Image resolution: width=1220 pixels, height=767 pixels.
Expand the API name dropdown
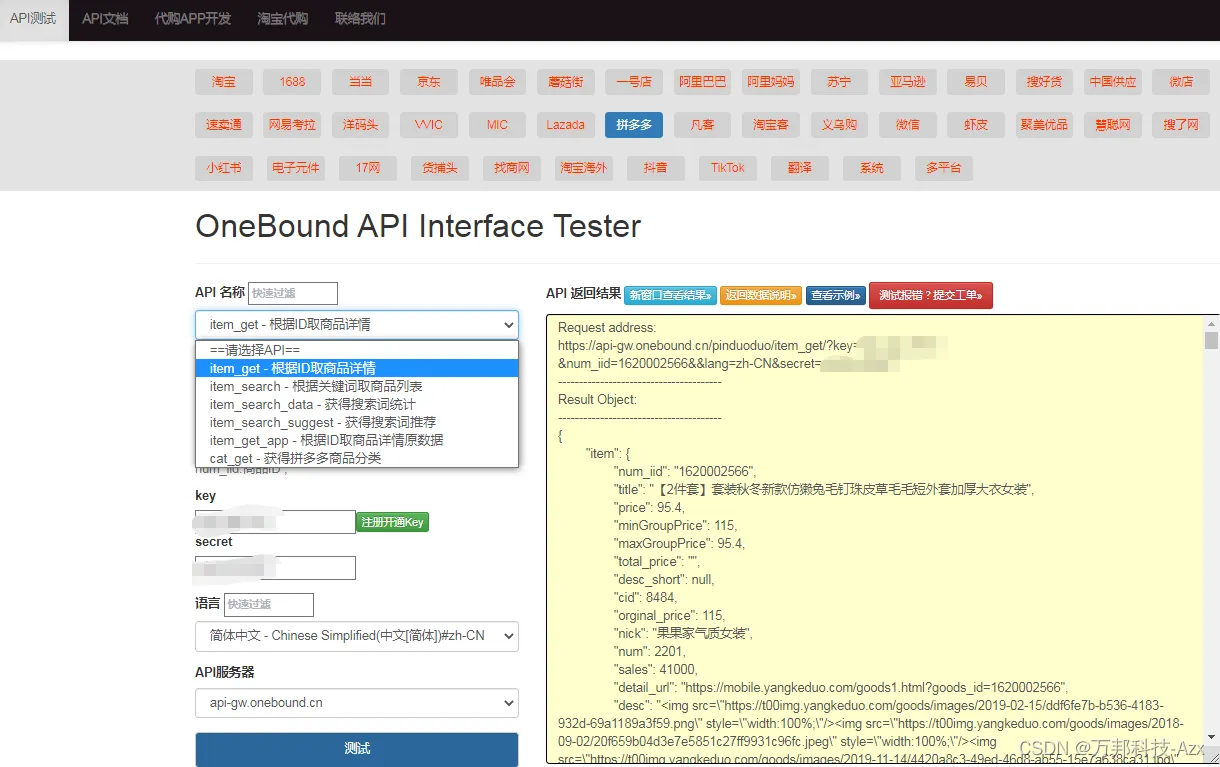pyautogui.click(x=357, y=325)
